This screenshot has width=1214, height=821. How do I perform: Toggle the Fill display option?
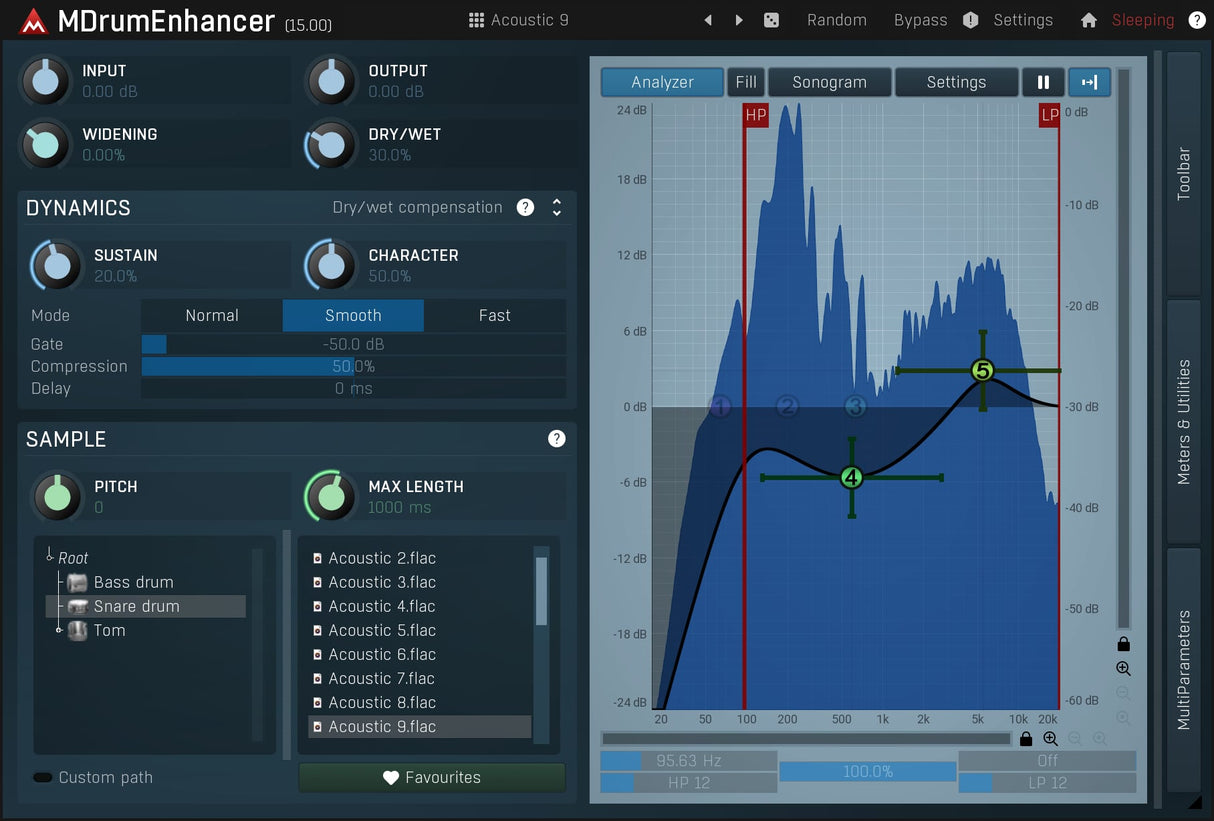pos(746,82)
